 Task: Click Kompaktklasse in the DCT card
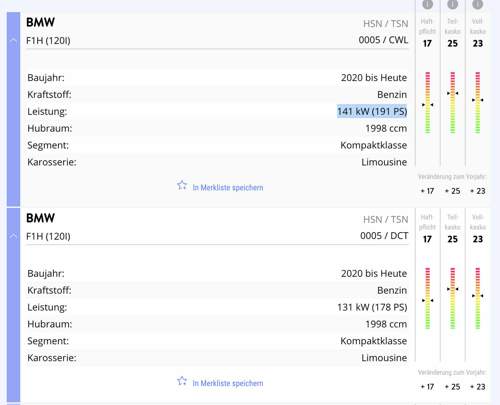coord(373,341)
